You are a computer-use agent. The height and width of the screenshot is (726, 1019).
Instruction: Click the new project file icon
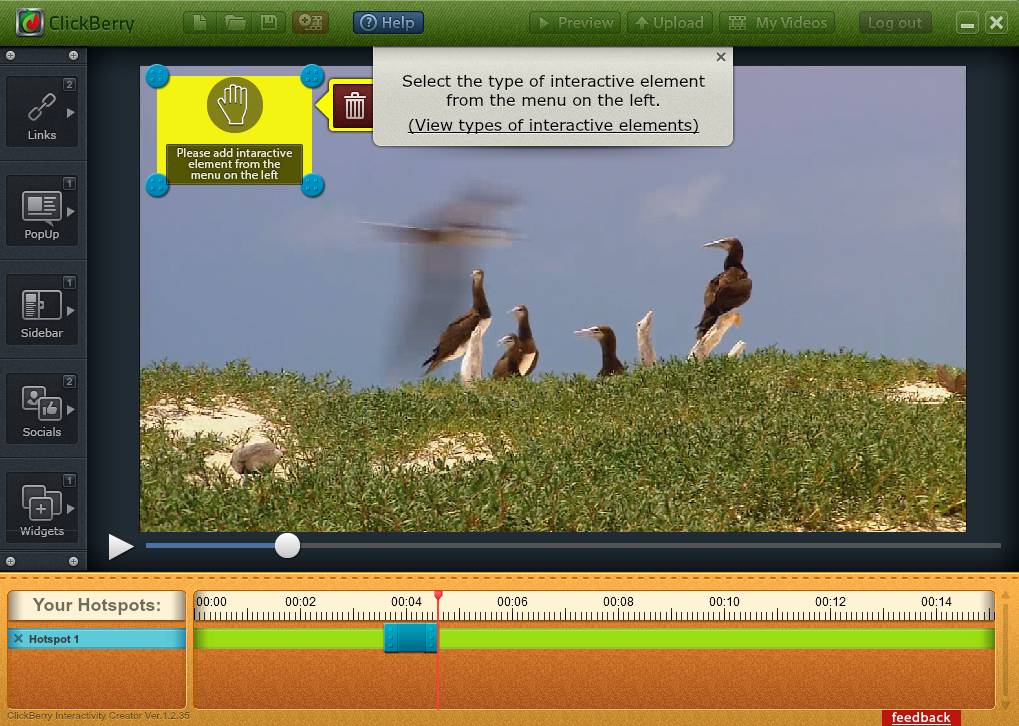pos(201,22)
